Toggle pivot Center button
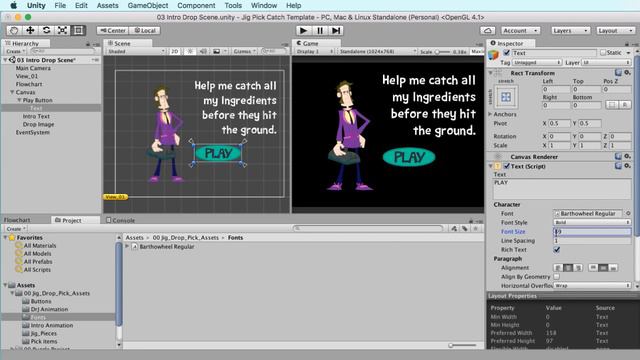The width and height of the screenshot is (640, 360). 113,31
